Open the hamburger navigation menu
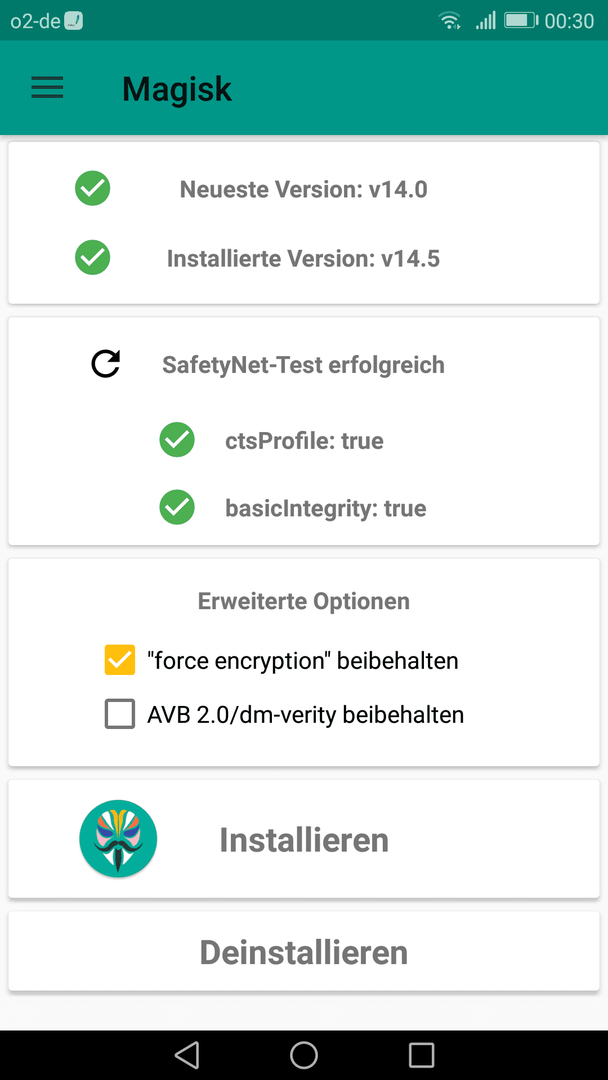This screenshot has height=1080, width=608. point(48,87)
